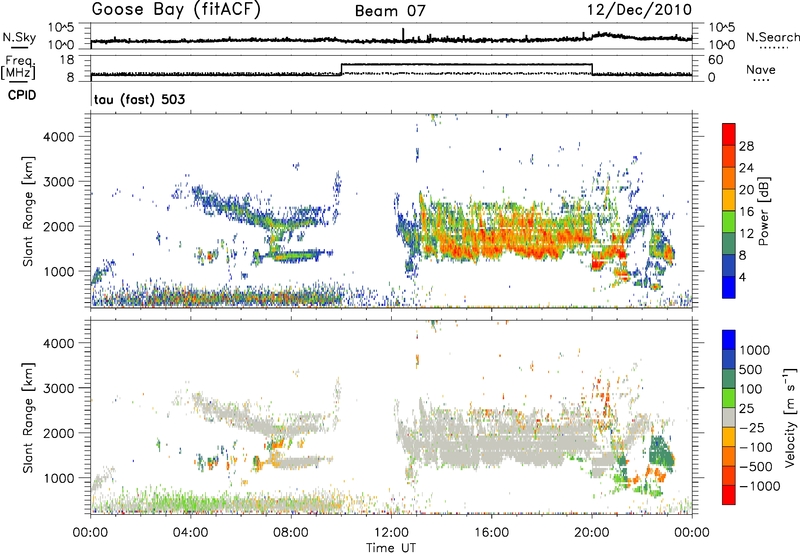Viewport: 800px width, 554px height.
Task: Click the '60' tick on the Nave axis
Action: click(716, 60)
